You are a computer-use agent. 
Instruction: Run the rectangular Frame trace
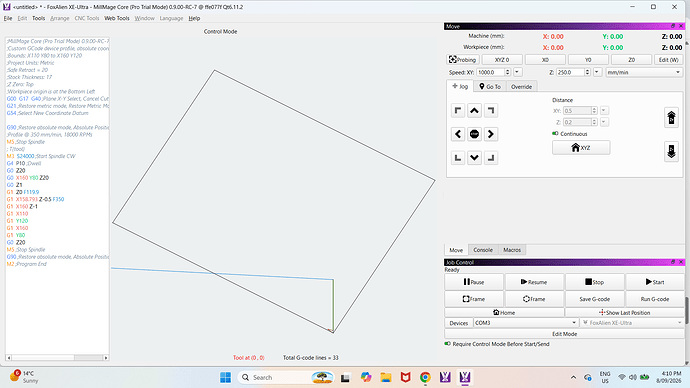(474, 299)
